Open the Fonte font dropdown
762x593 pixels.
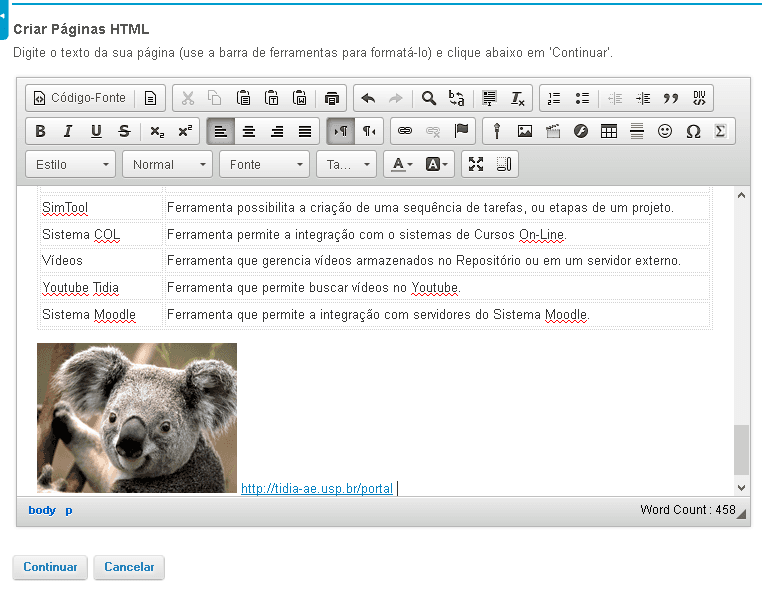(x=264, y=164)
